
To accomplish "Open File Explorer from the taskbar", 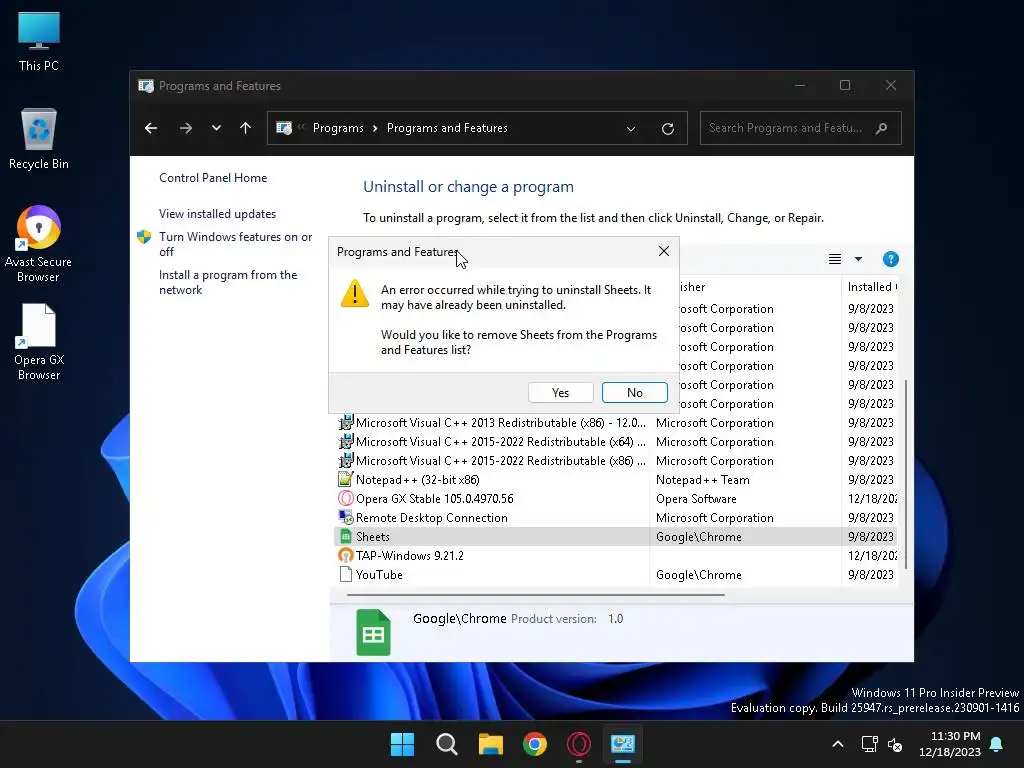I will click(x=490, y=744).
